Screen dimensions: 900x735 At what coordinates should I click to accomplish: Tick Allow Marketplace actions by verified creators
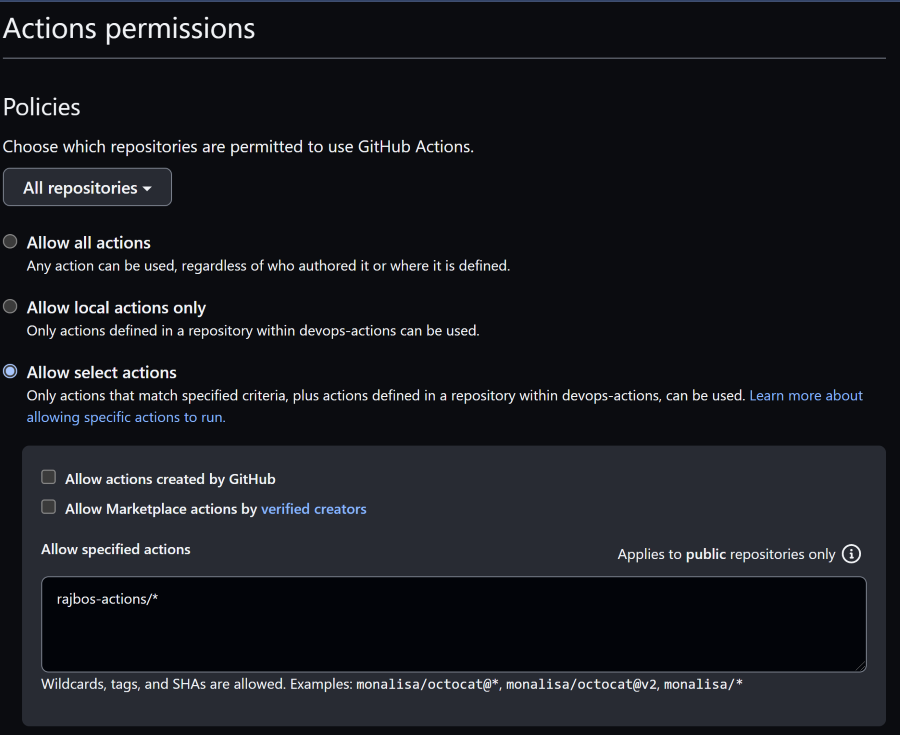(x=49, y=507)
